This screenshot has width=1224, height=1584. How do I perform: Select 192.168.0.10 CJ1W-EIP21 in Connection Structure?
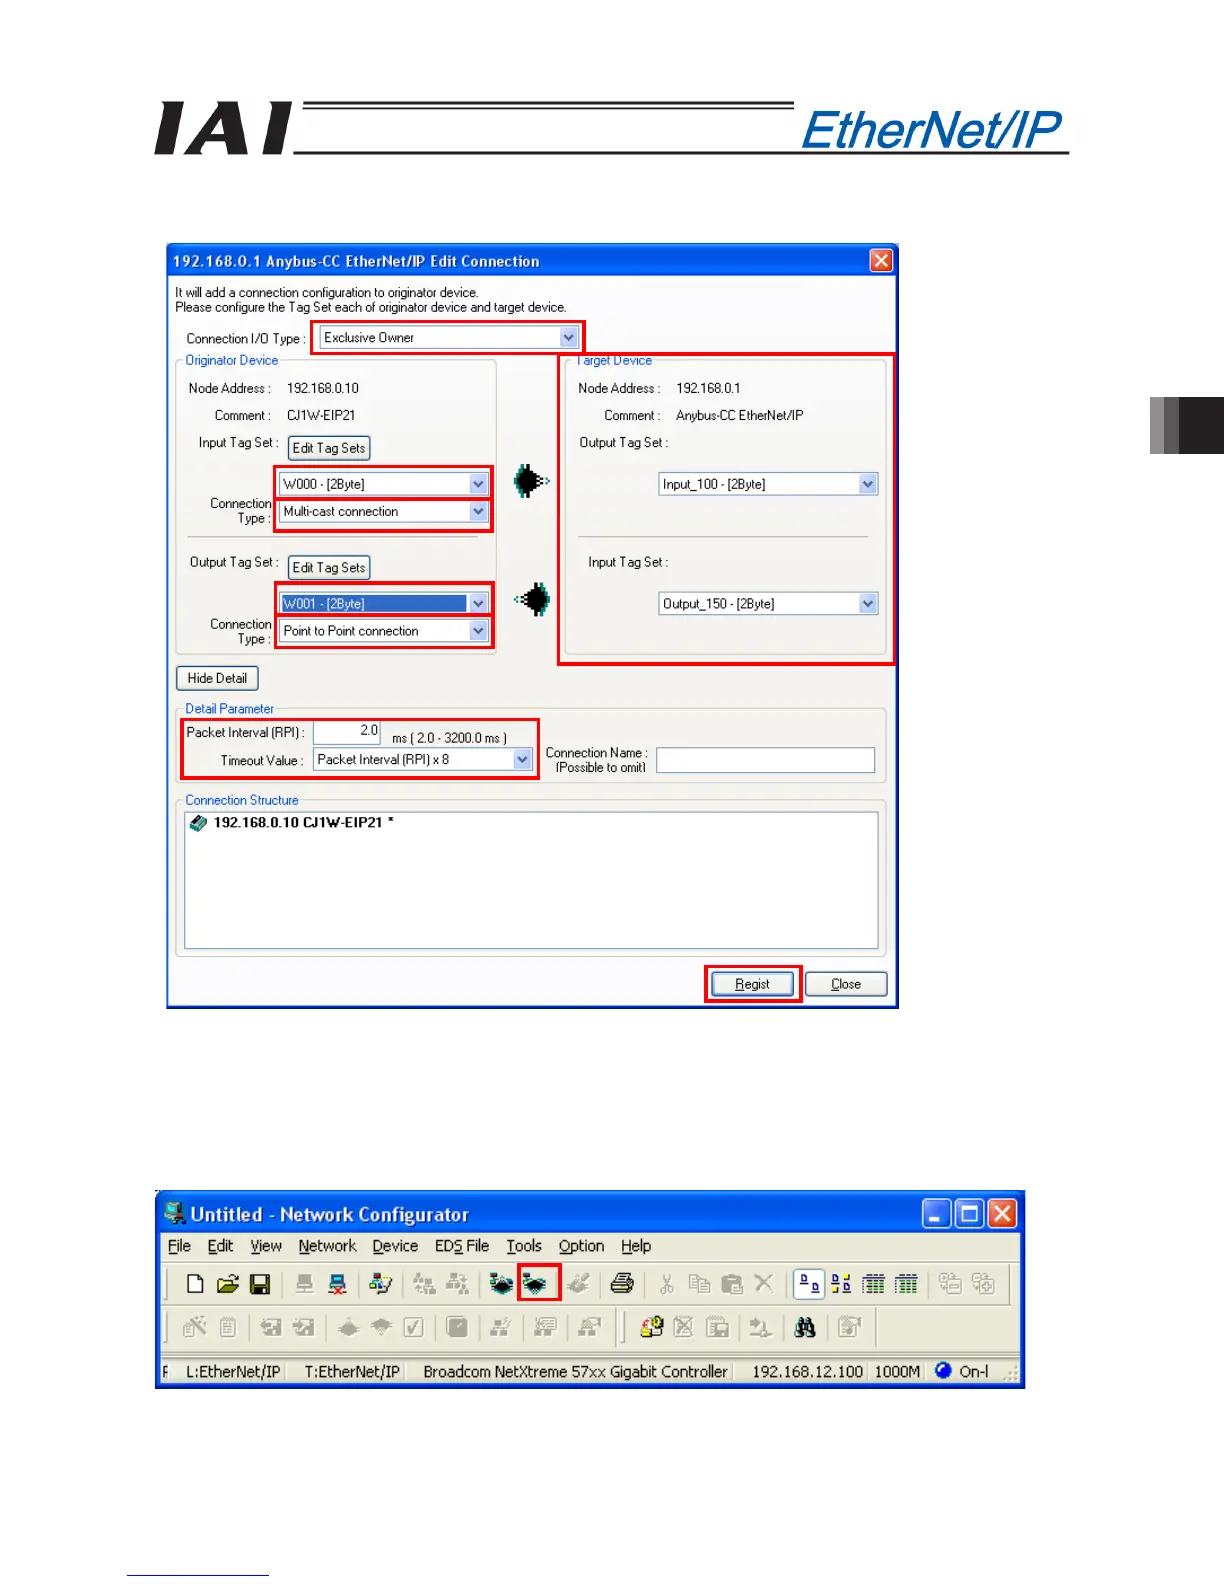(x=302, y=823)
